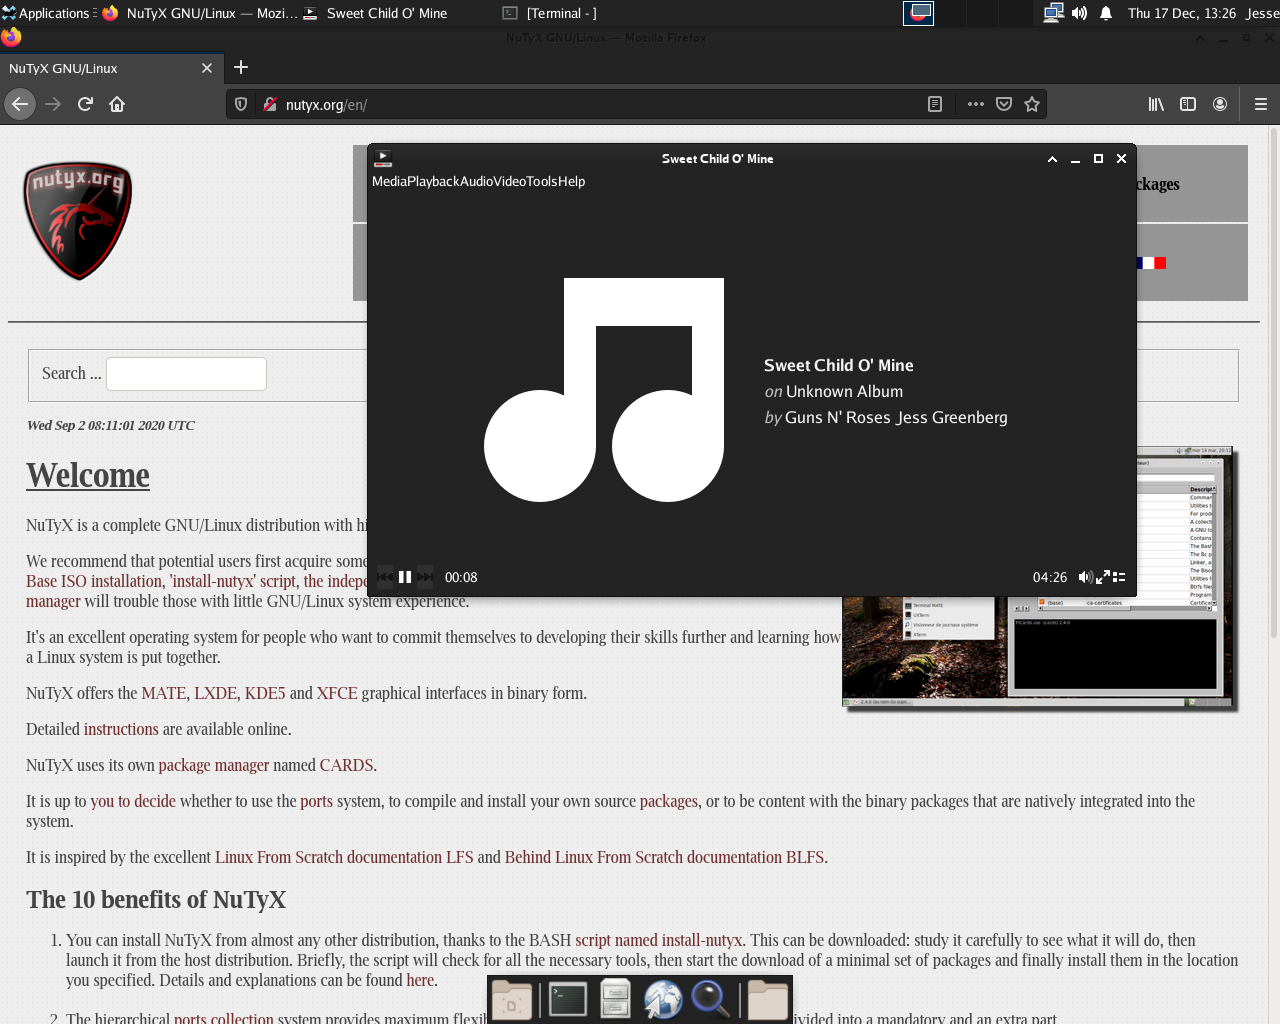
Task: Open application finder magnifier in dock
Action: [x=710, y=999]
